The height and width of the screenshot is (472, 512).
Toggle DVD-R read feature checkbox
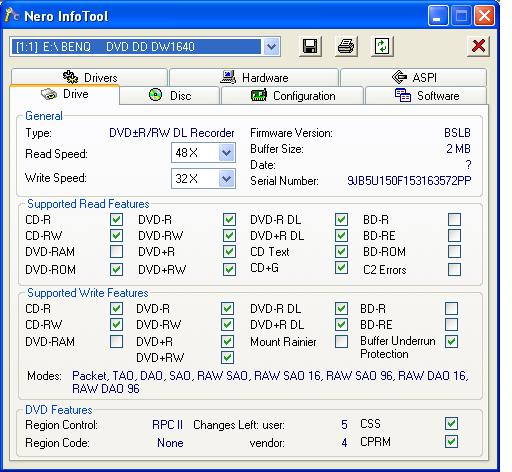[229, 220]
